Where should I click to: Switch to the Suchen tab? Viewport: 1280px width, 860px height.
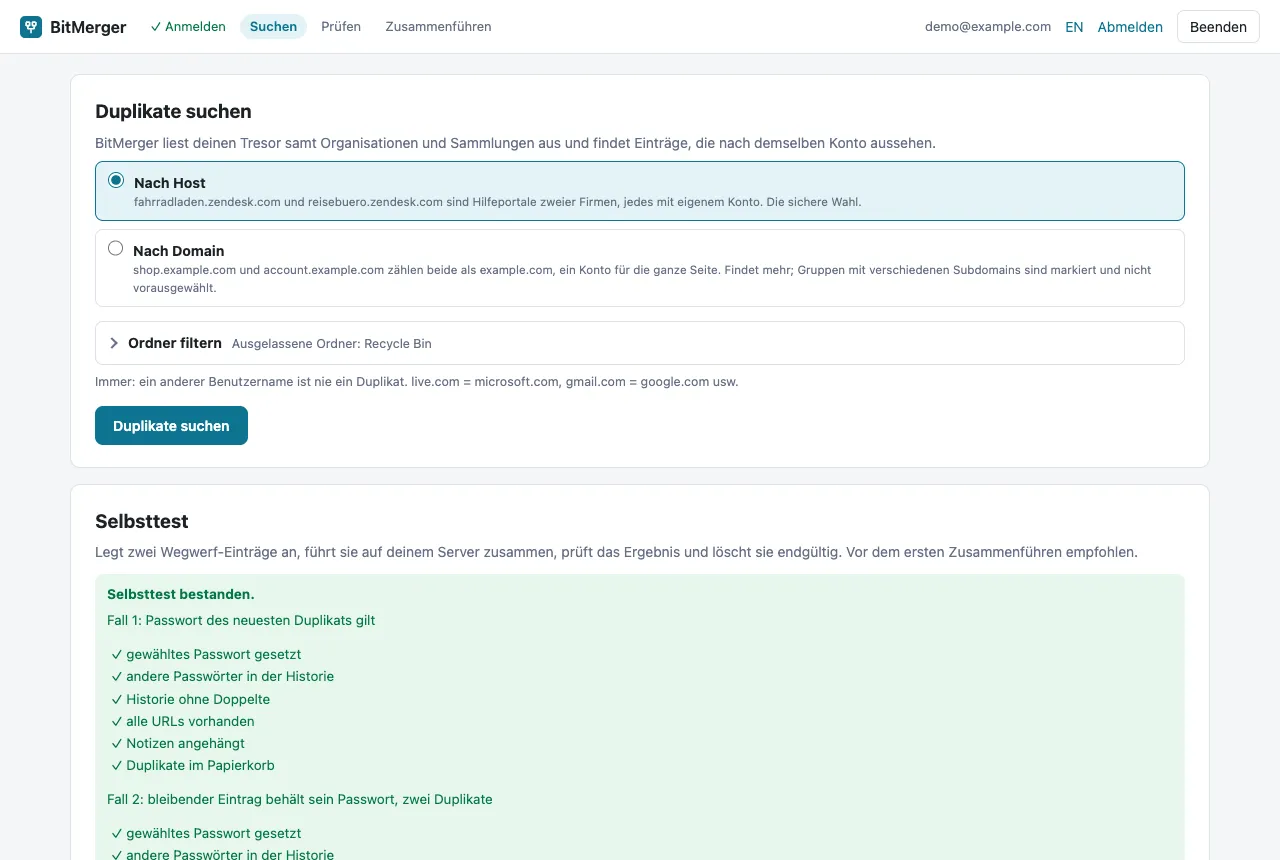coord(273,27)
